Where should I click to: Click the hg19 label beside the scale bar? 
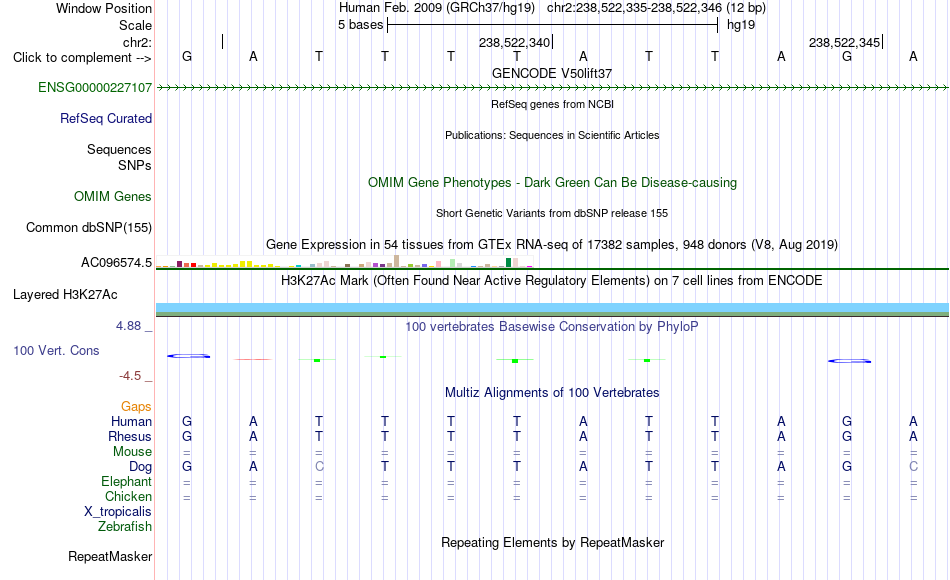[741, 25]
